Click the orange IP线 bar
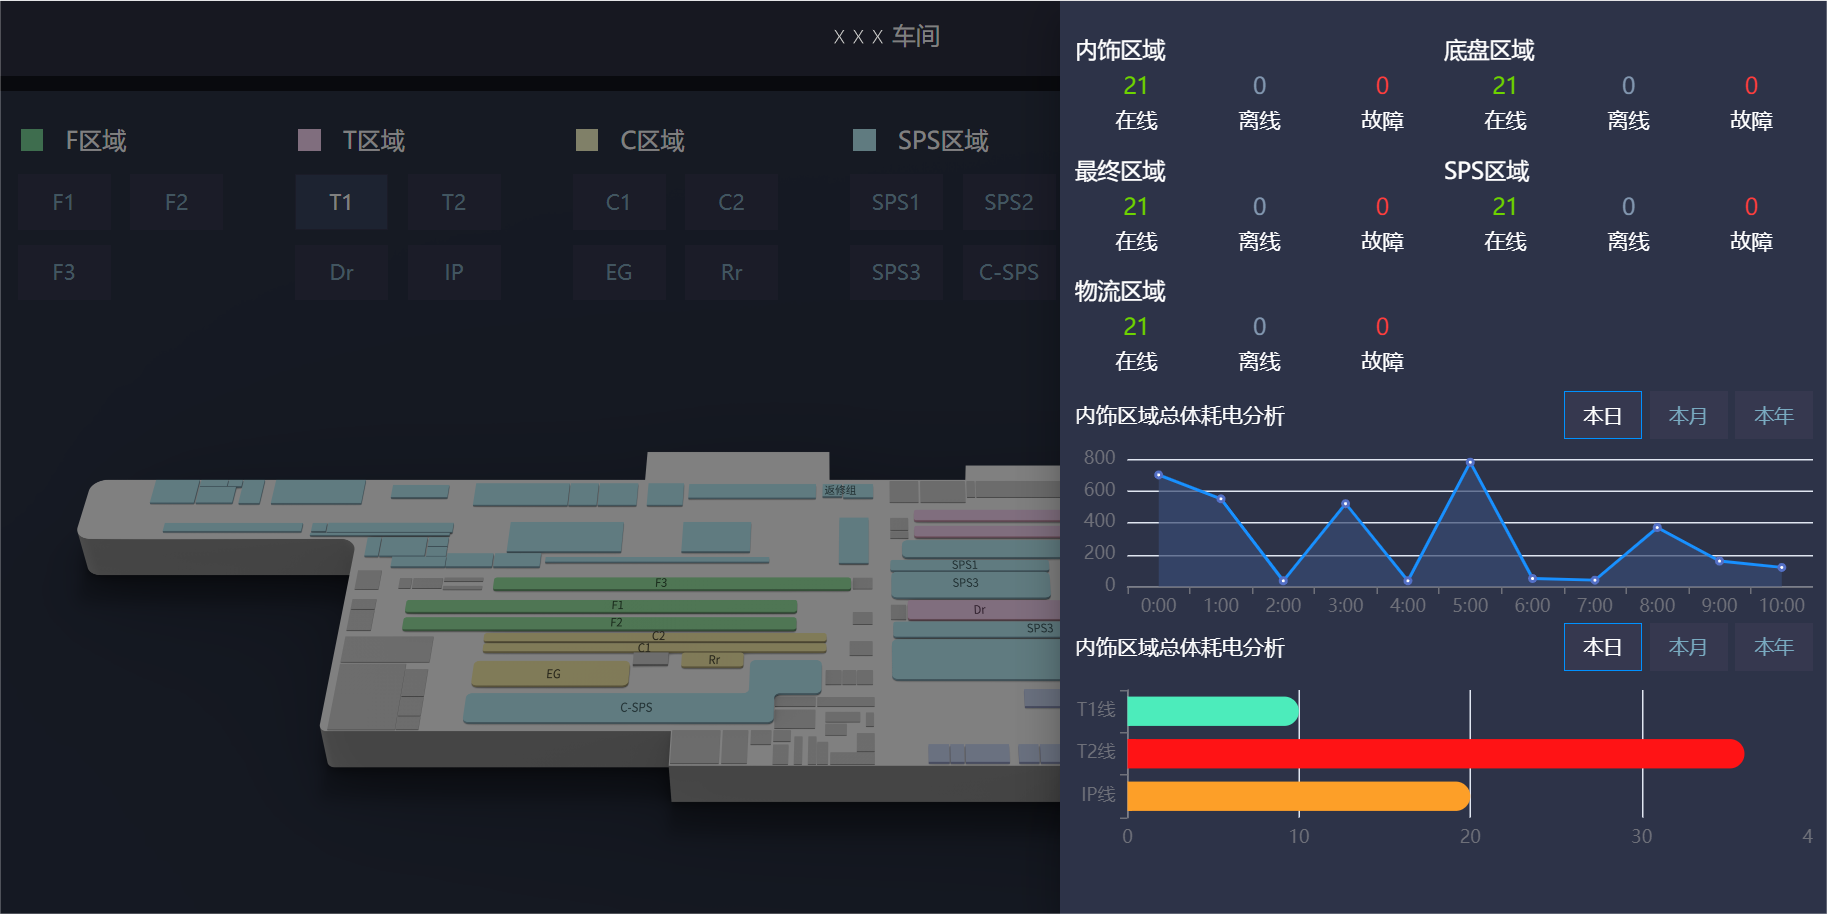This screenshot has width=1827, height=914. point(1297,796)
